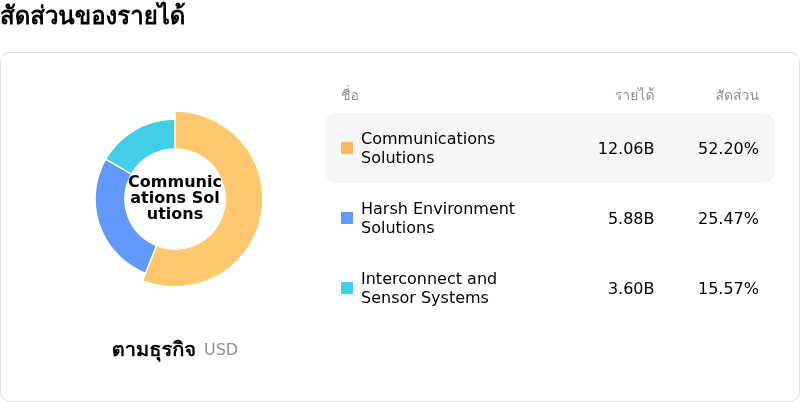Viewport: 800px width, 402px height.
Task: Click the ชื่อ column header
Action: click(350, 95)
